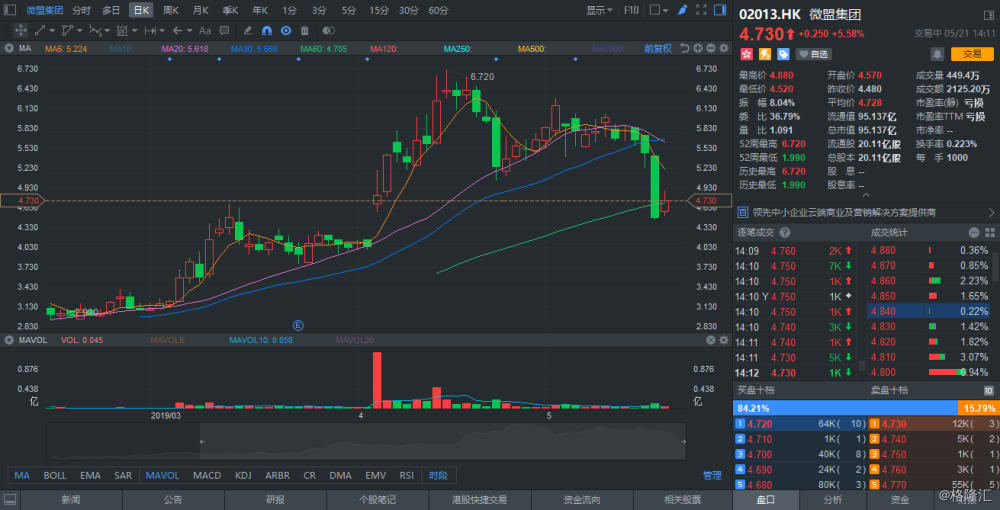Click the E event marker on chart

[298, 325]
